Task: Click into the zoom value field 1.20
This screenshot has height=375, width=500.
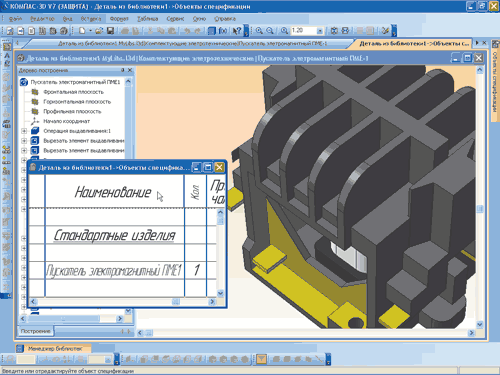Action: coord(303,31)
